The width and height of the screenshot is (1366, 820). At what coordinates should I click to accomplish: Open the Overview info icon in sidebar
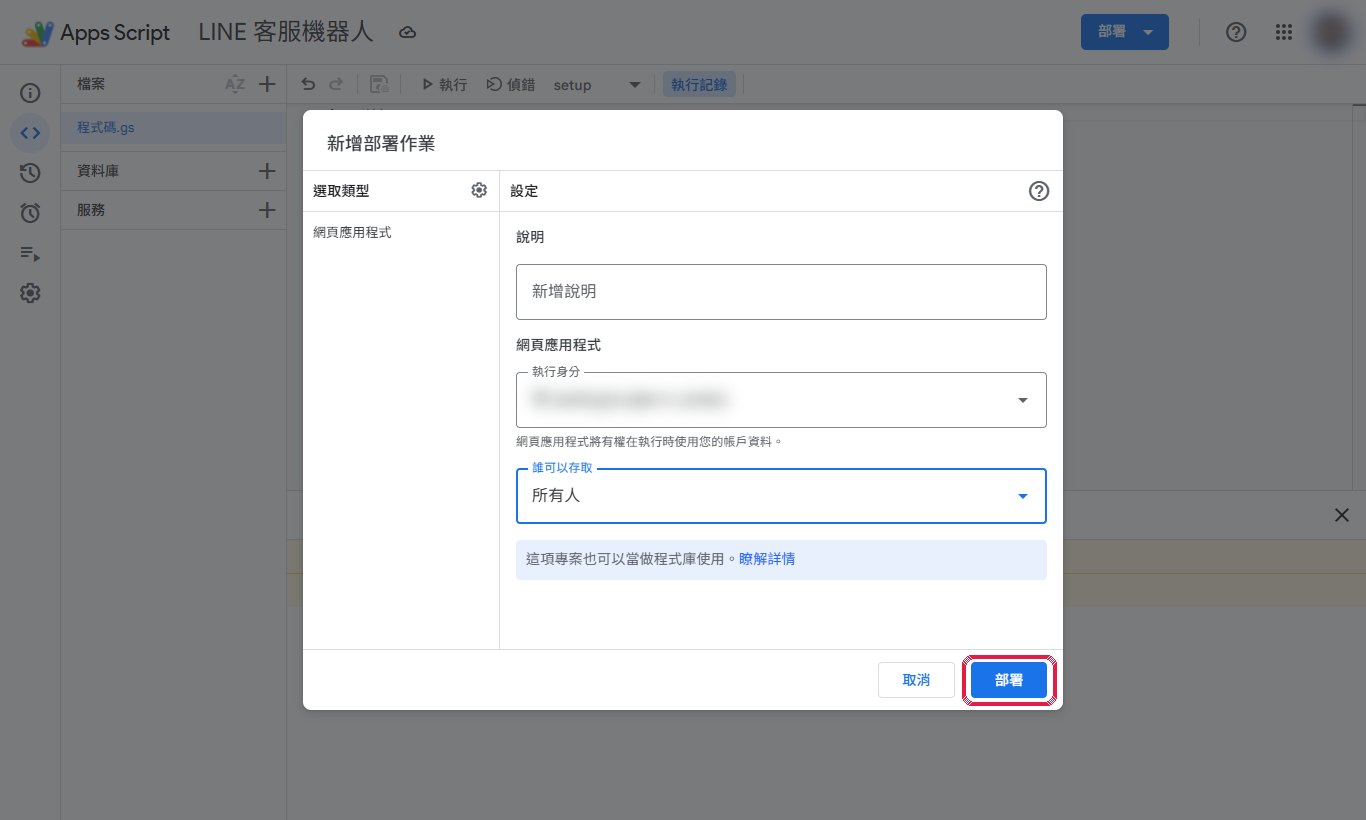(x=30, y=93)
